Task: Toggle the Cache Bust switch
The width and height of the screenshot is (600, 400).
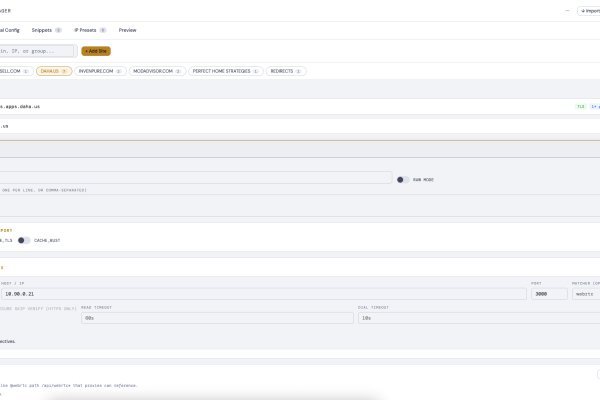Action: coord(24,240)
